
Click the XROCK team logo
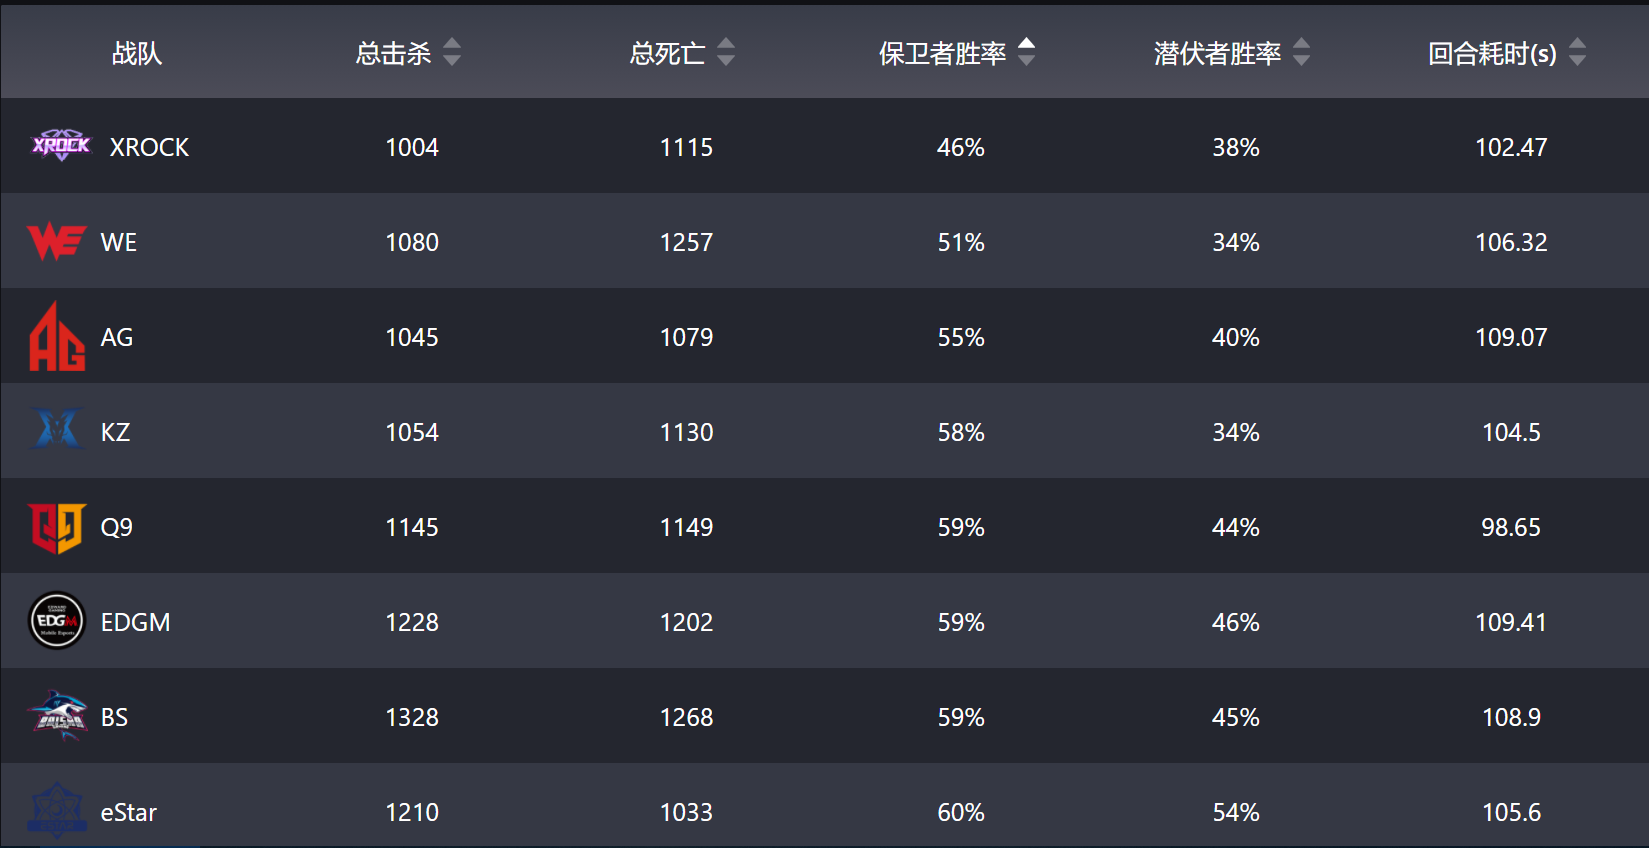(61, 146)
